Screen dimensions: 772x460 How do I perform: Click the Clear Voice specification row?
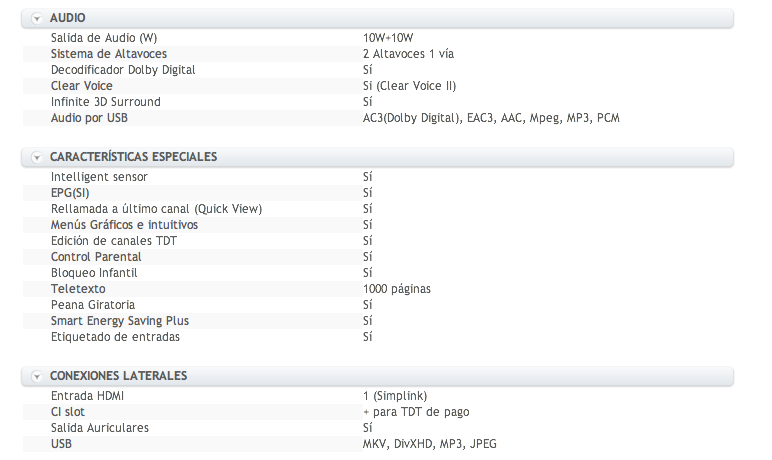[x=378, y=86]
